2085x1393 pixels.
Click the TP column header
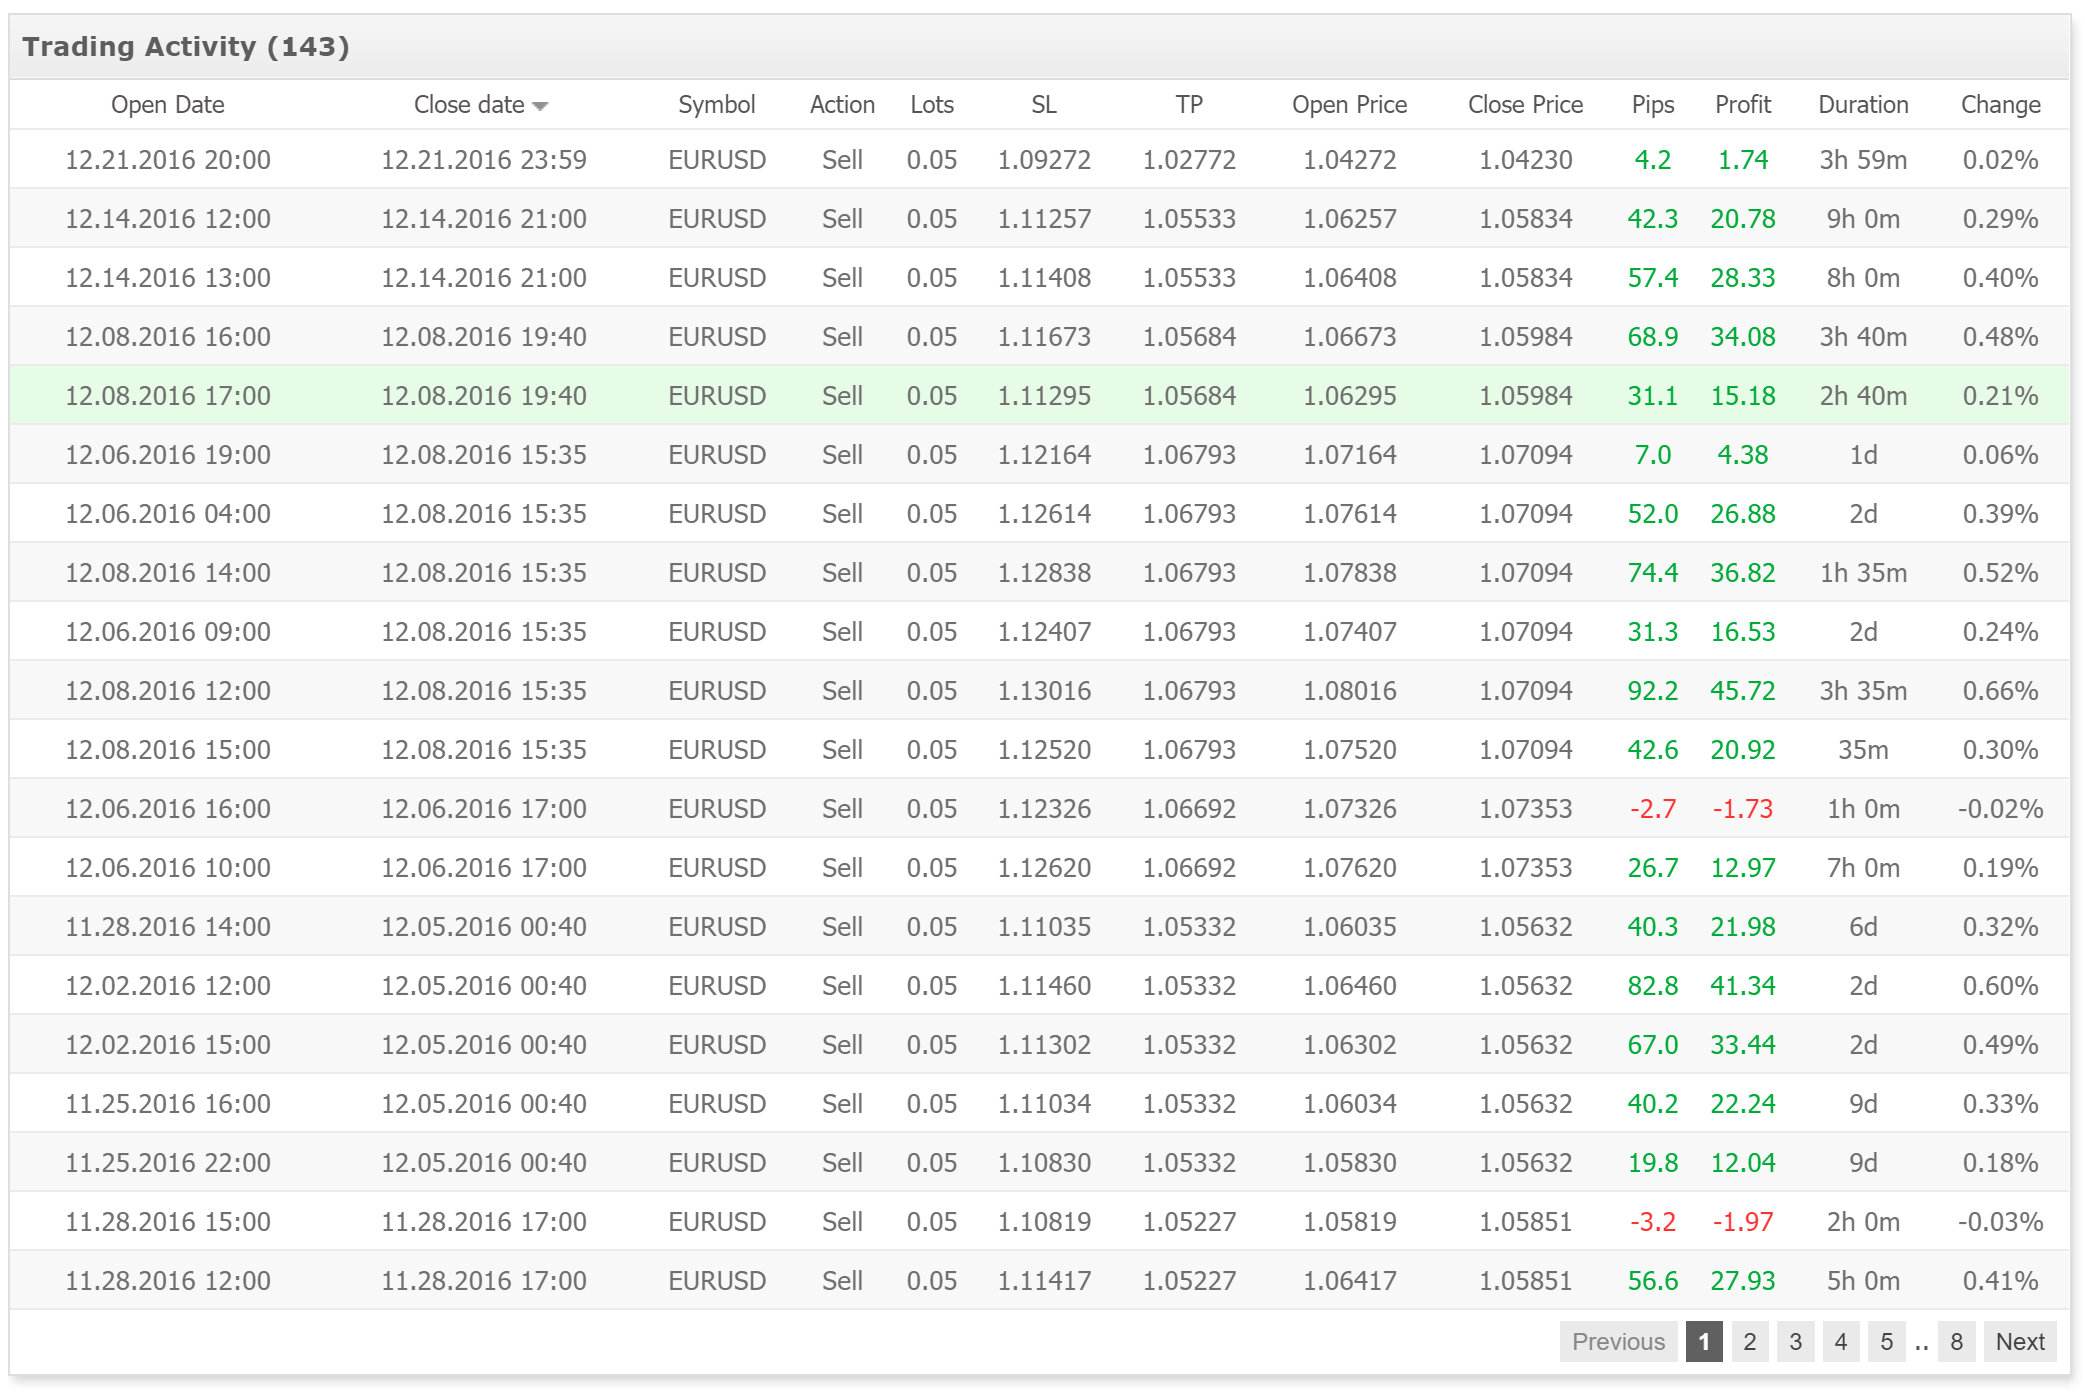(x=1189, y=105)
